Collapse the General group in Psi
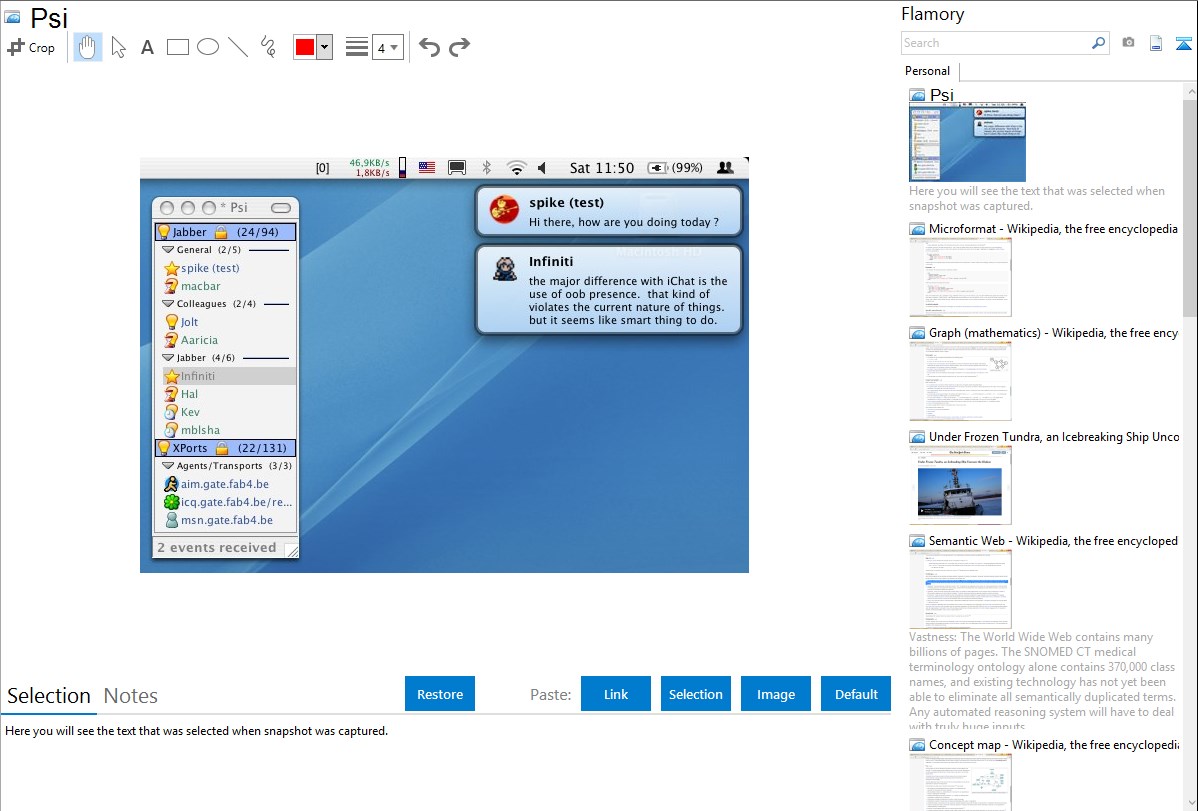The height and width of the screenshot is (811, 1198). [x=168, y=250]
